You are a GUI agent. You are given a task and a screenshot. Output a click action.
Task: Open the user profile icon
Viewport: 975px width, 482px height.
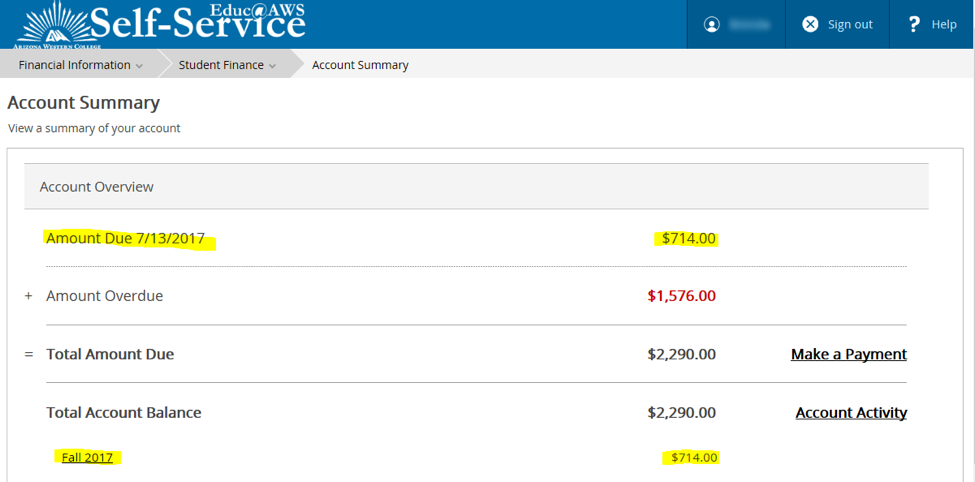coord(711,24)
